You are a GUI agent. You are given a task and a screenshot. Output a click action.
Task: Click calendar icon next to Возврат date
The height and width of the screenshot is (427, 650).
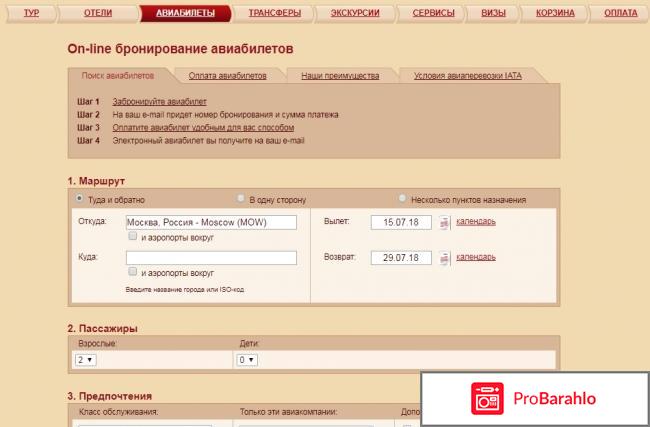444,258
